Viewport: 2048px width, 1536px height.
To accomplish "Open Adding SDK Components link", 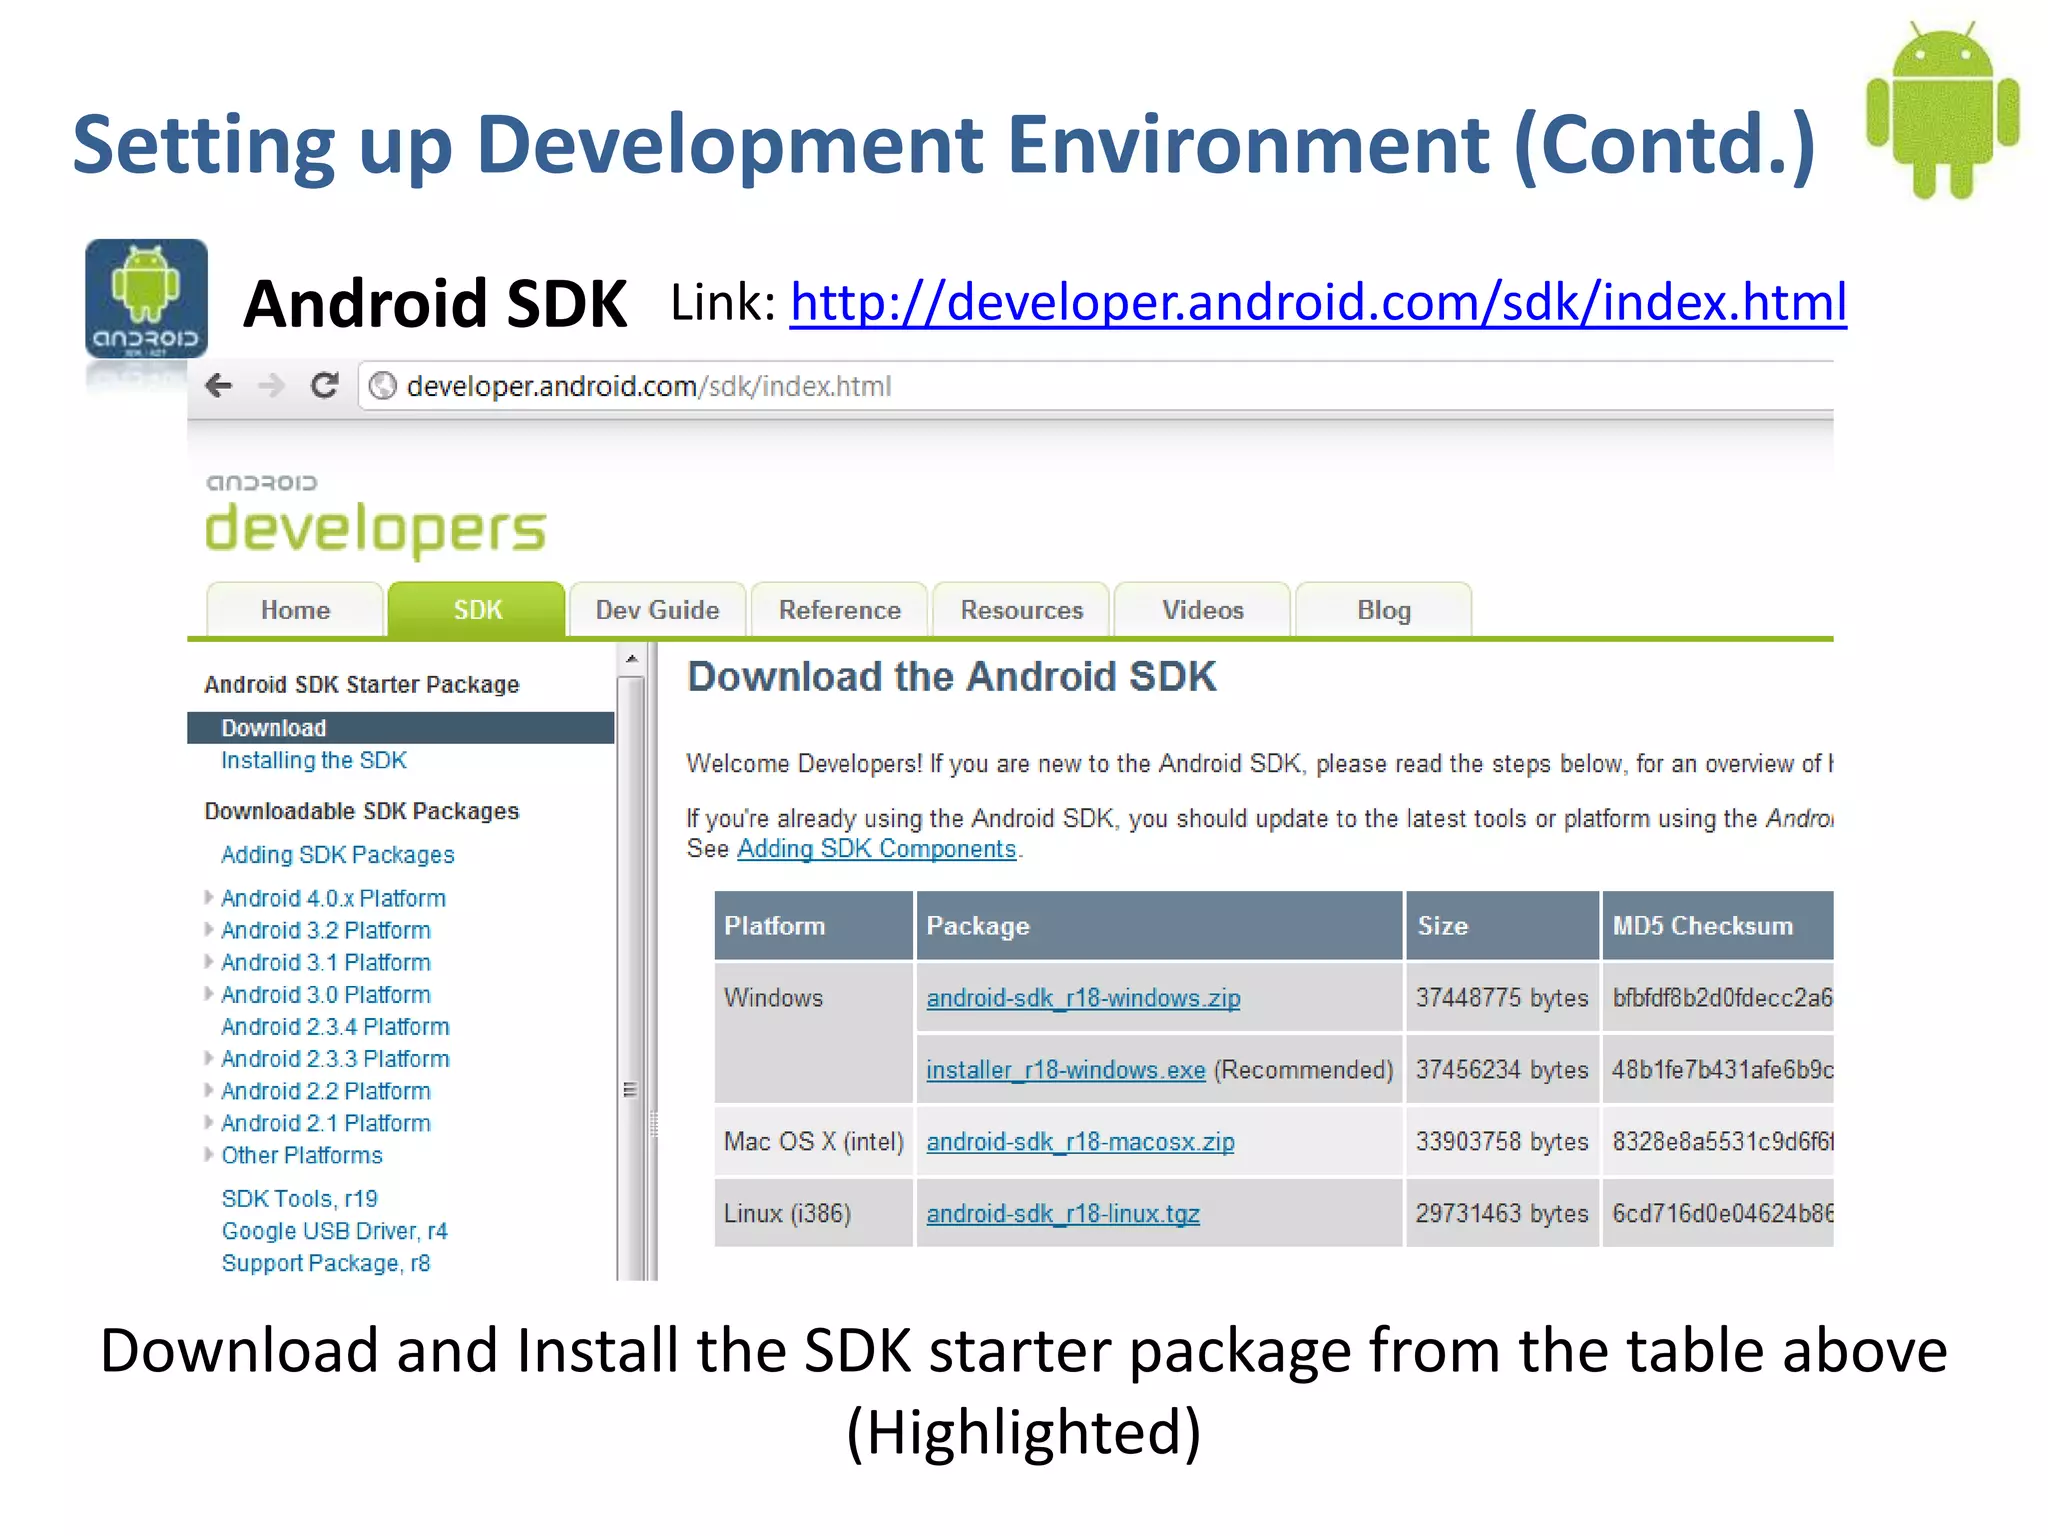I will pos(876,849).
